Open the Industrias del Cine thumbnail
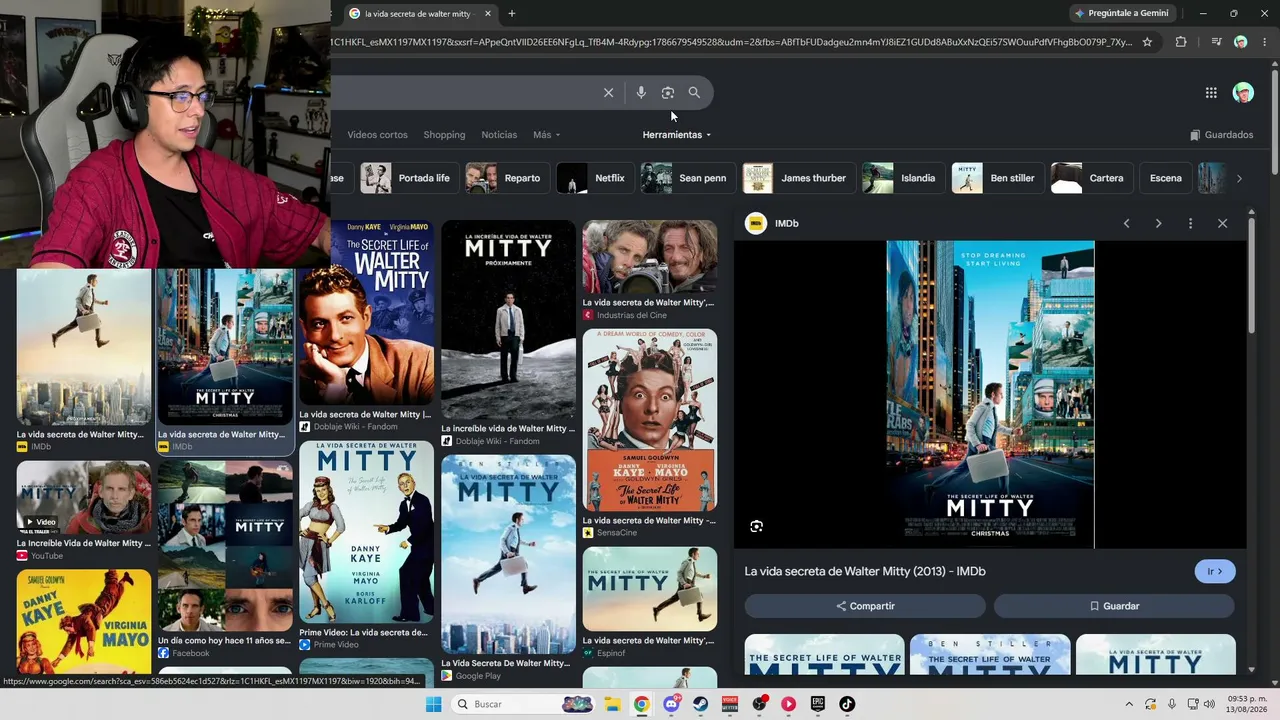The height and width of the screenshot is (720, 1280). pos(650,257)
